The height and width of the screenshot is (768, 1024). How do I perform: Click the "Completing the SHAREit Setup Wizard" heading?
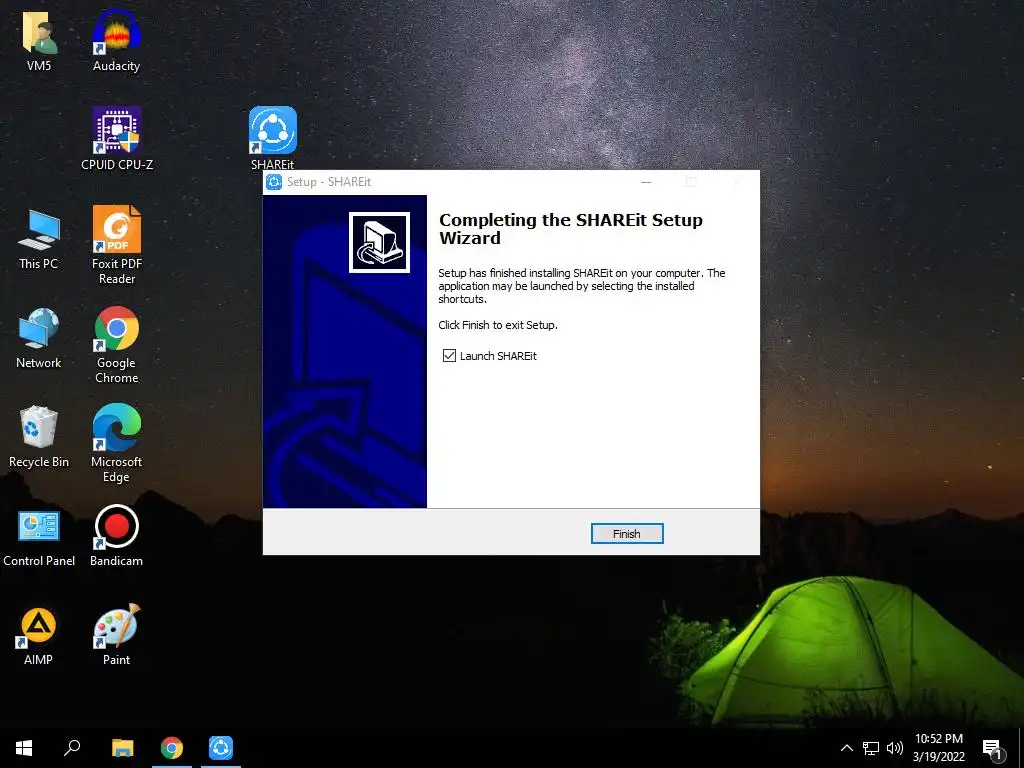pyautogui.click(x=571, y=229)
